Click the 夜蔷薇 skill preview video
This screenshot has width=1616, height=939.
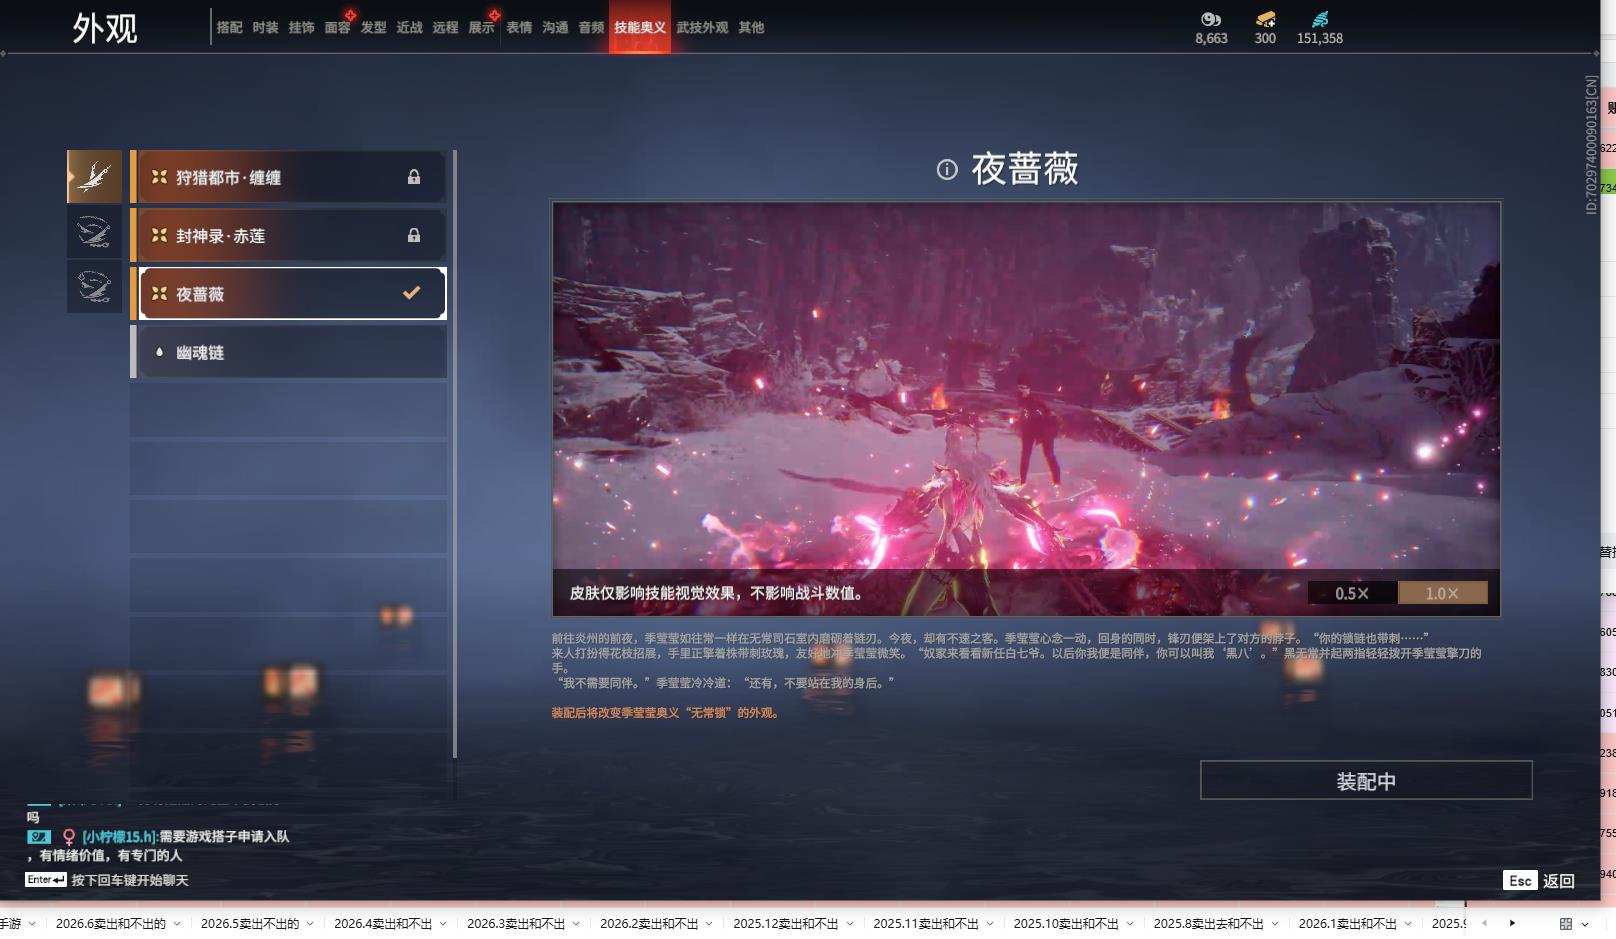pyautogui.click(x=1026, y=409)
